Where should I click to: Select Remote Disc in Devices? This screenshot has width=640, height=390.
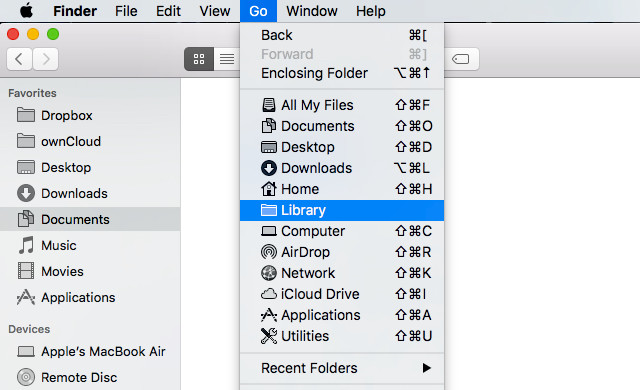point(90,377)
